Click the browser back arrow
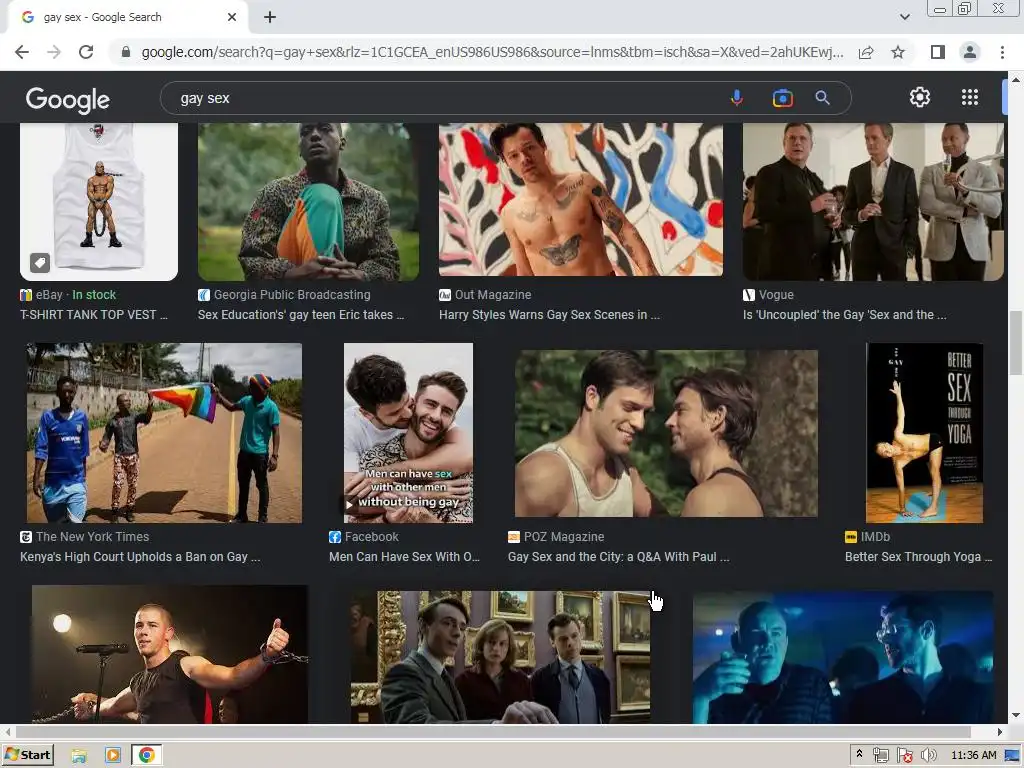The image size is (1024, 768). coord(22,52)
